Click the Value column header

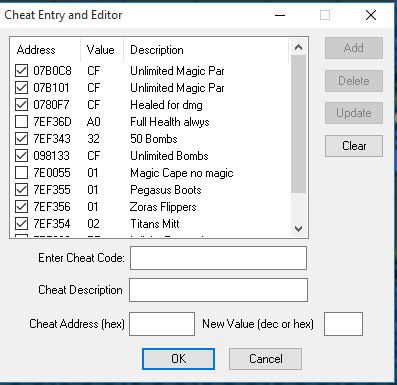102,50
